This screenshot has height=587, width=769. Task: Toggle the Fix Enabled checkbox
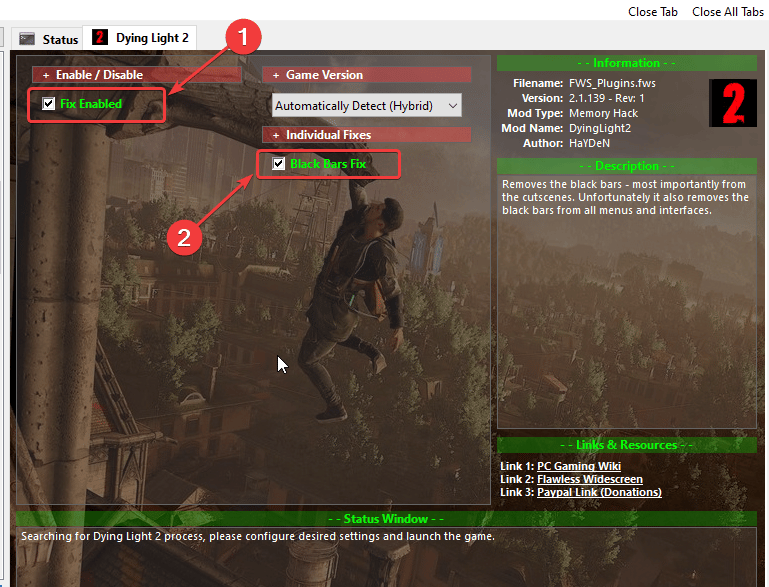pyautogui.click(x=49, y=103)
